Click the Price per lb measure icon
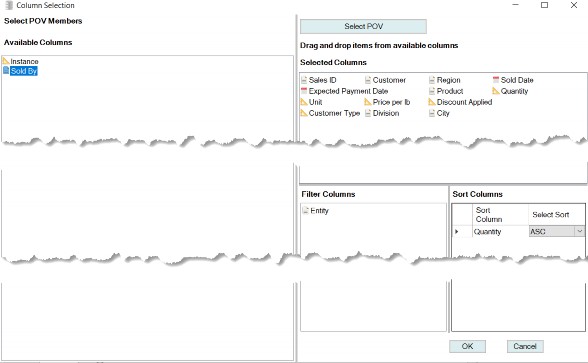This screenshot has width=588, height=363. 368,102
